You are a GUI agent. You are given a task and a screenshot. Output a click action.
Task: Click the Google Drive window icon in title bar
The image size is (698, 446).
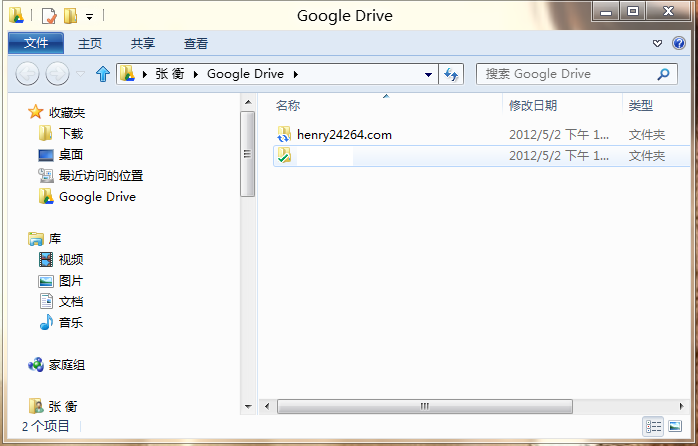click(16, 16)
